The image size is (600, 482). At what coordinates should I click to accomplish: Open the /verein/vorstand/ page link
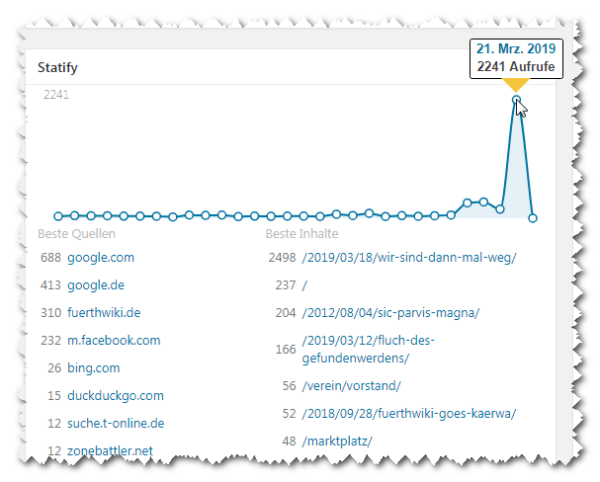[x=351, y=386]
